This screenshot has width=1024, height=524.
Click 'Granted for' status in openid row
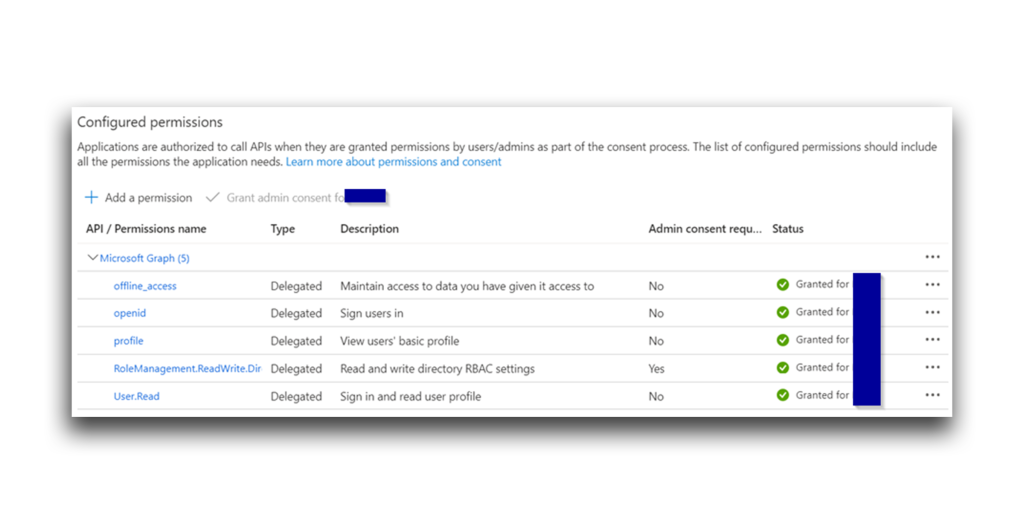(822, 312)
